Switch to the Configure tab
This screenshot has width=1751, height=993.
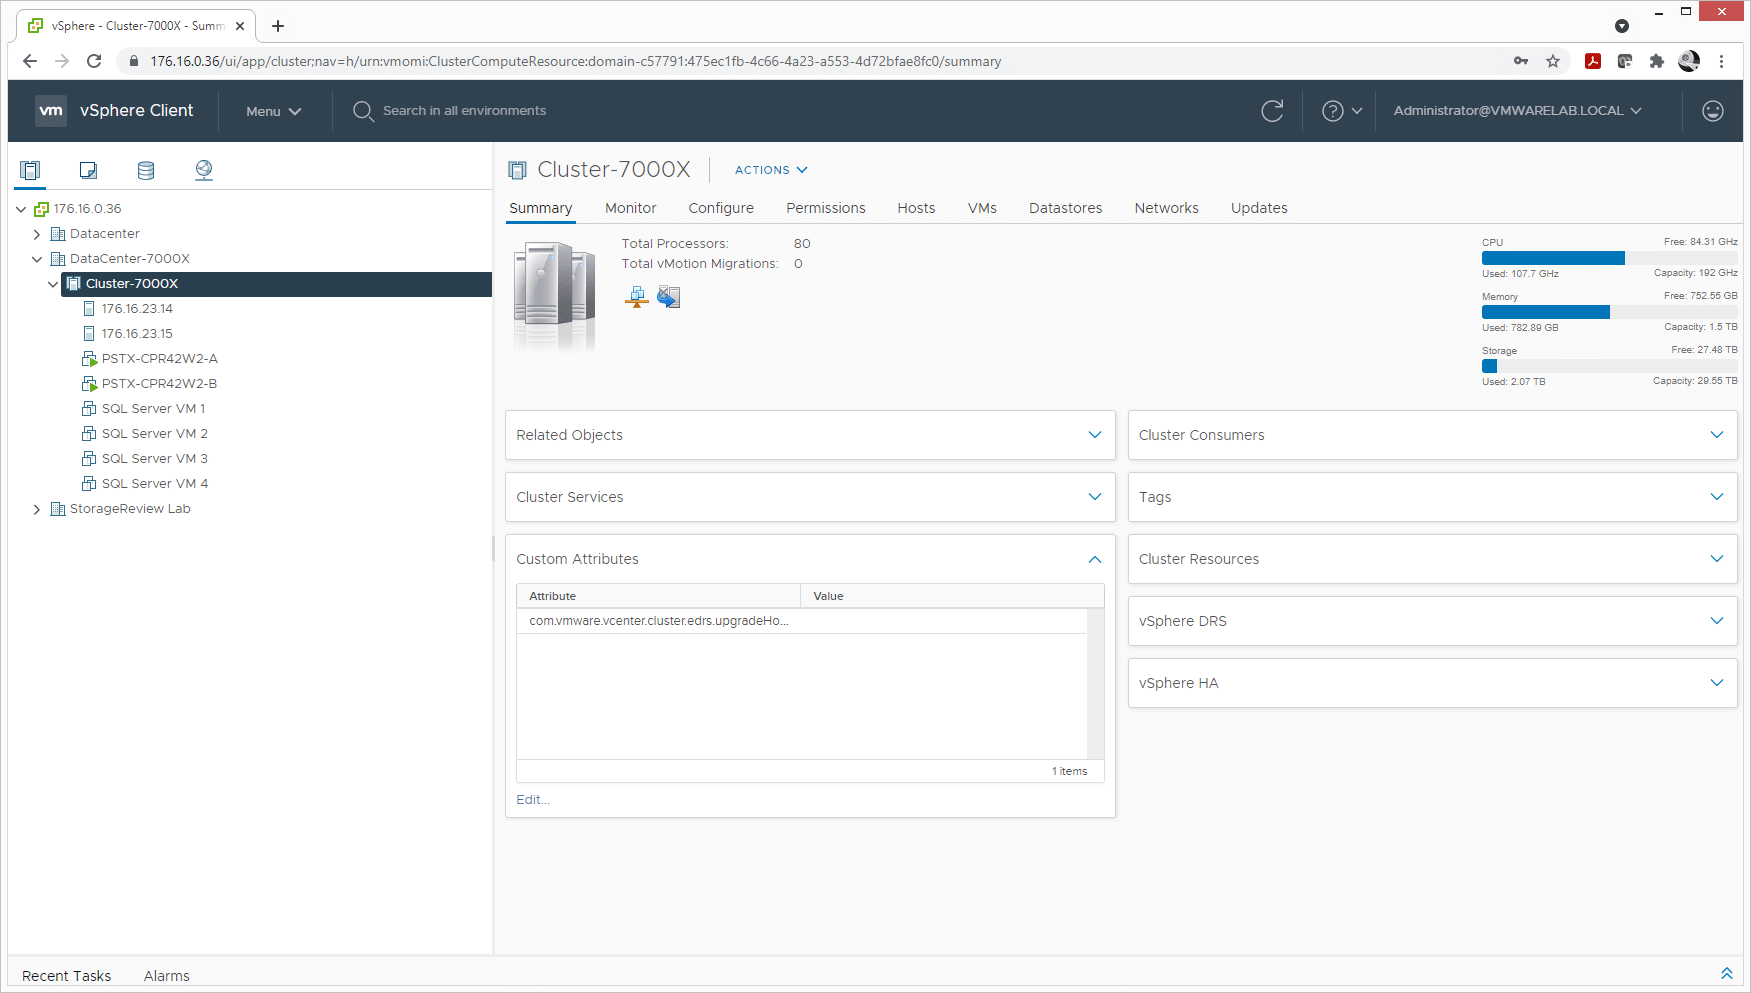pyautogui.click(x=721, y=208)
